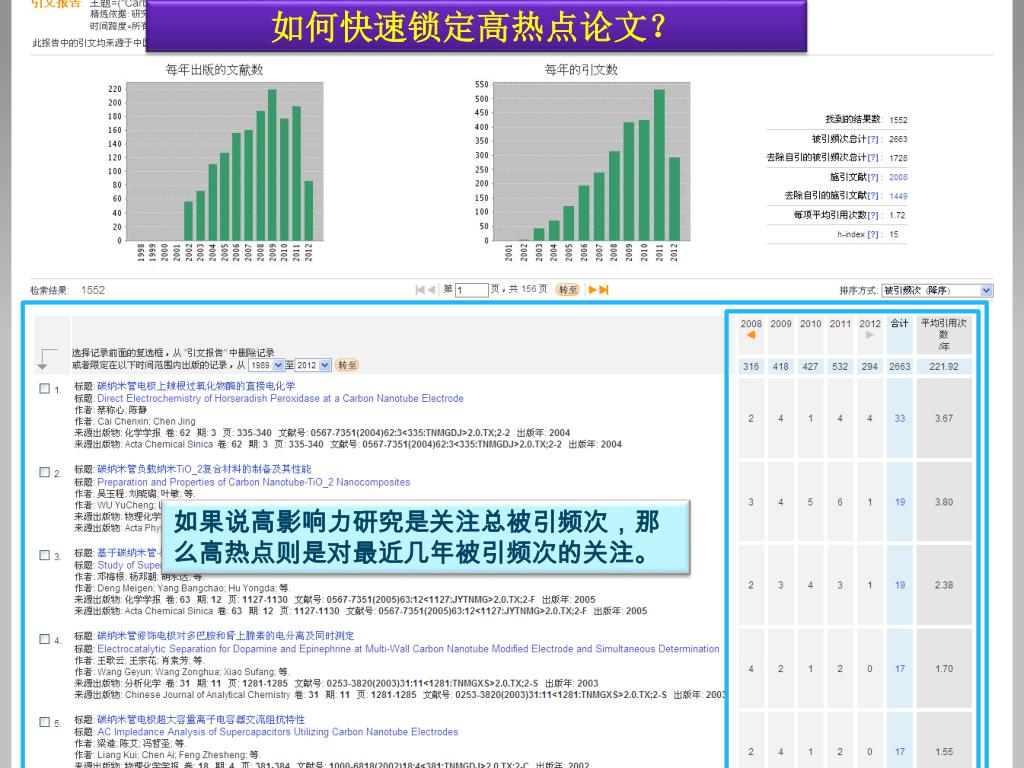1024x768 pixels.
Task: Open the start year dropdown showing 1989
Action: [266, 365]
